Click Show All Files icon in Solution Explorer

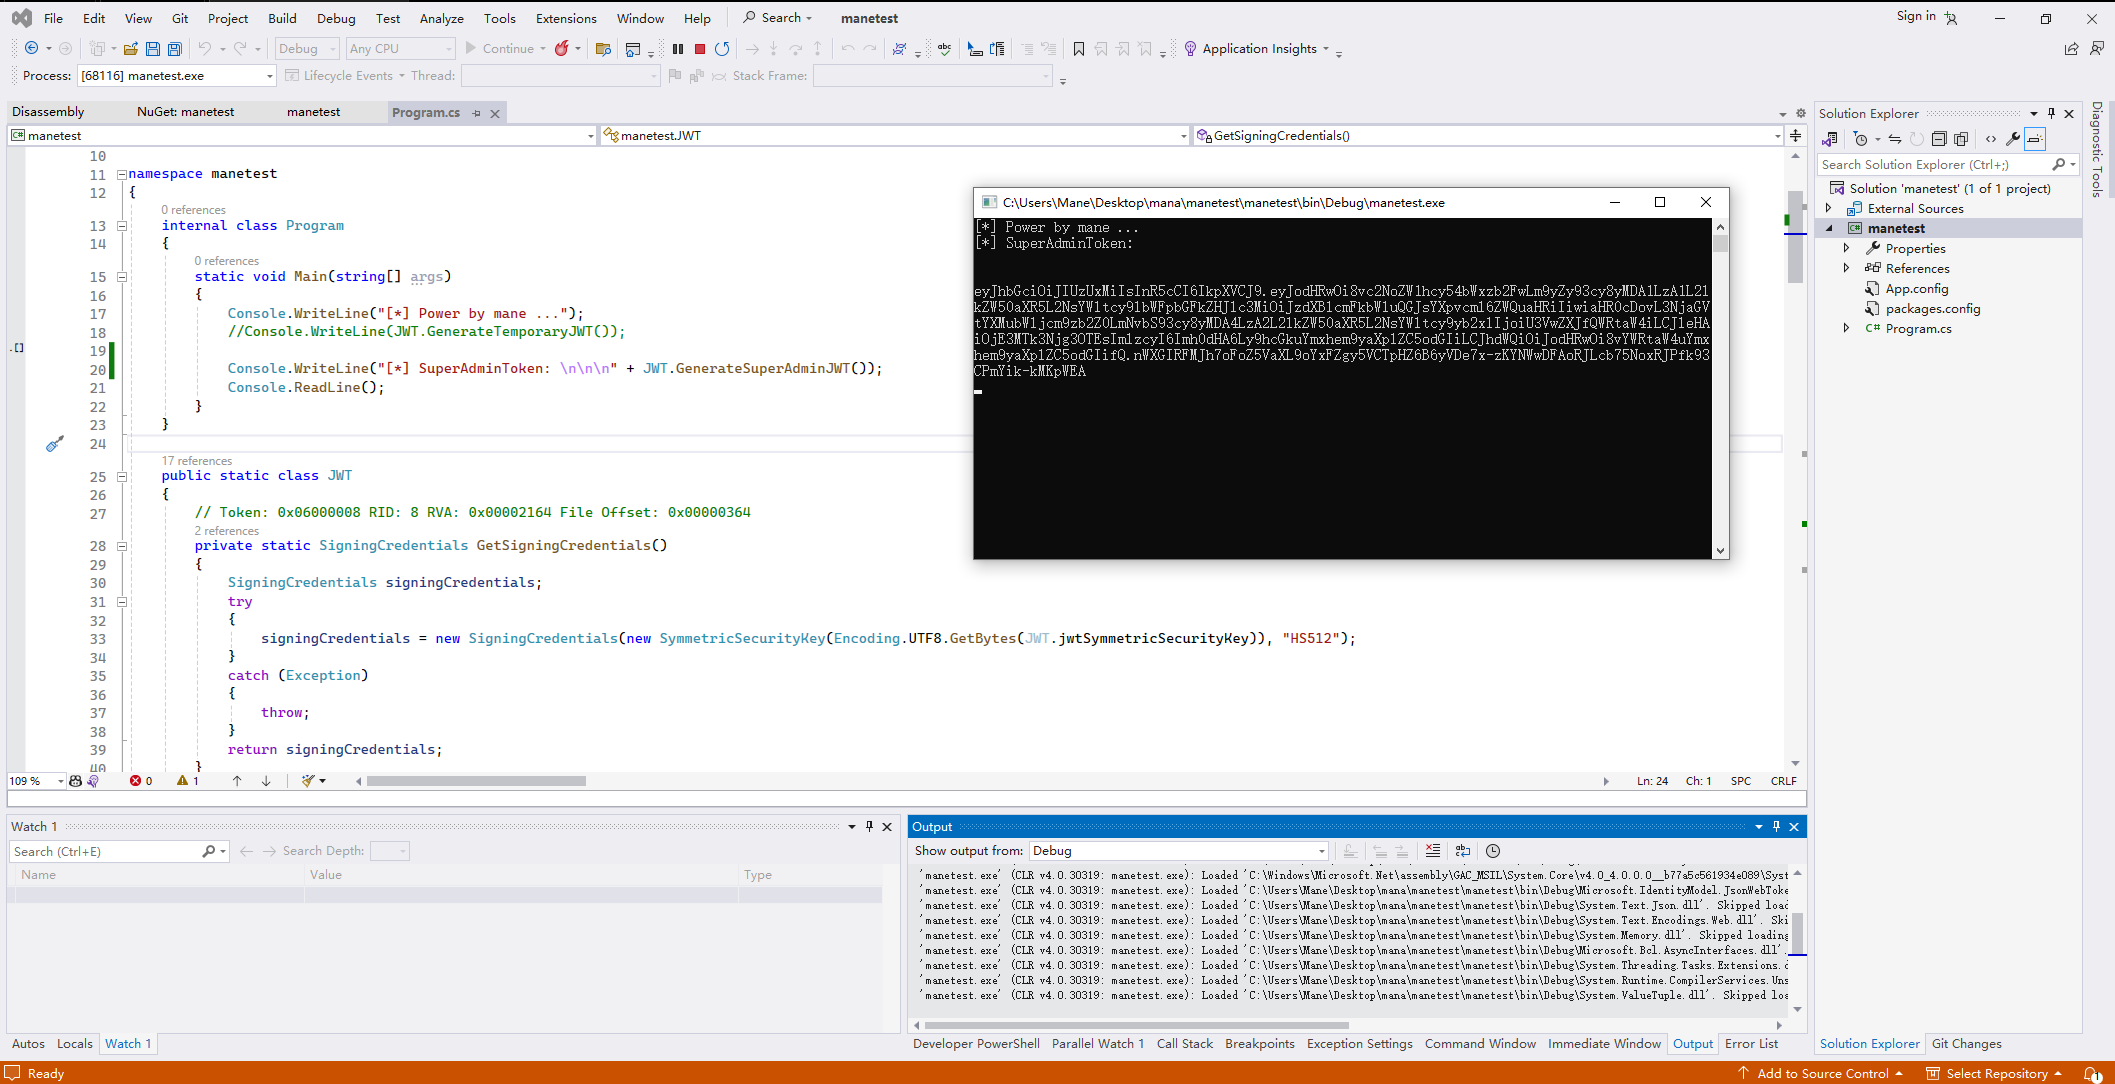point(1961,139)
